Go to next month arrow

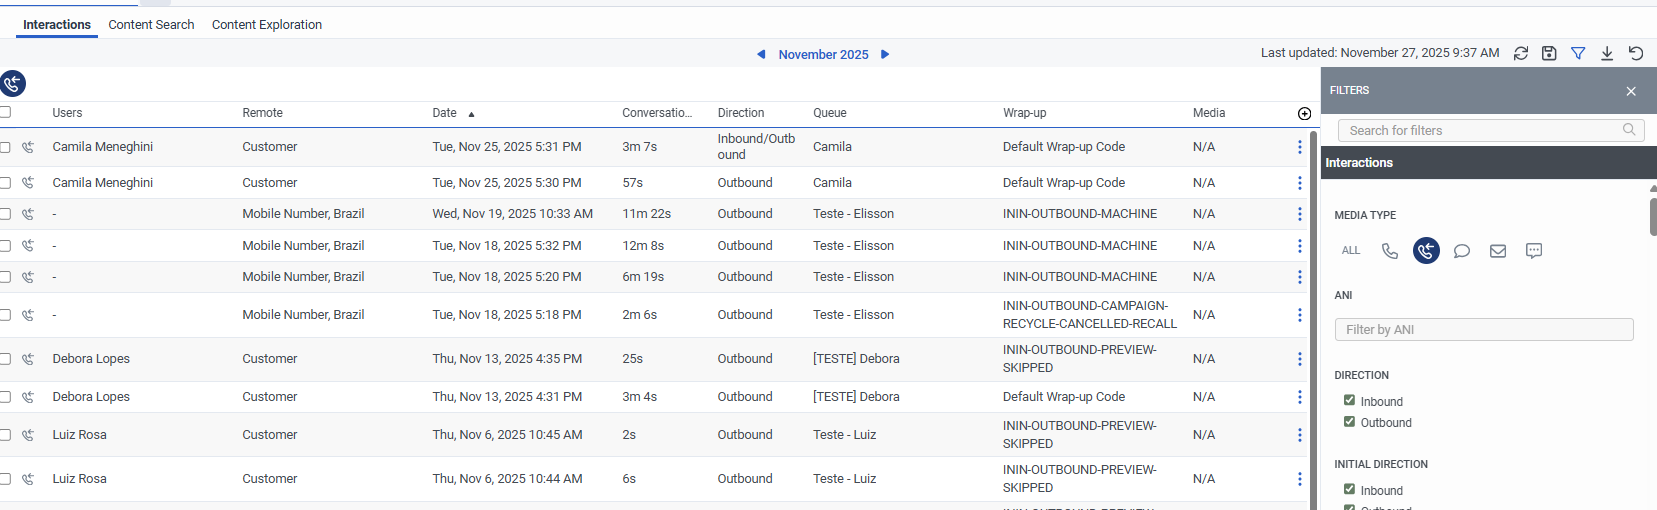[x=885, y=54]
